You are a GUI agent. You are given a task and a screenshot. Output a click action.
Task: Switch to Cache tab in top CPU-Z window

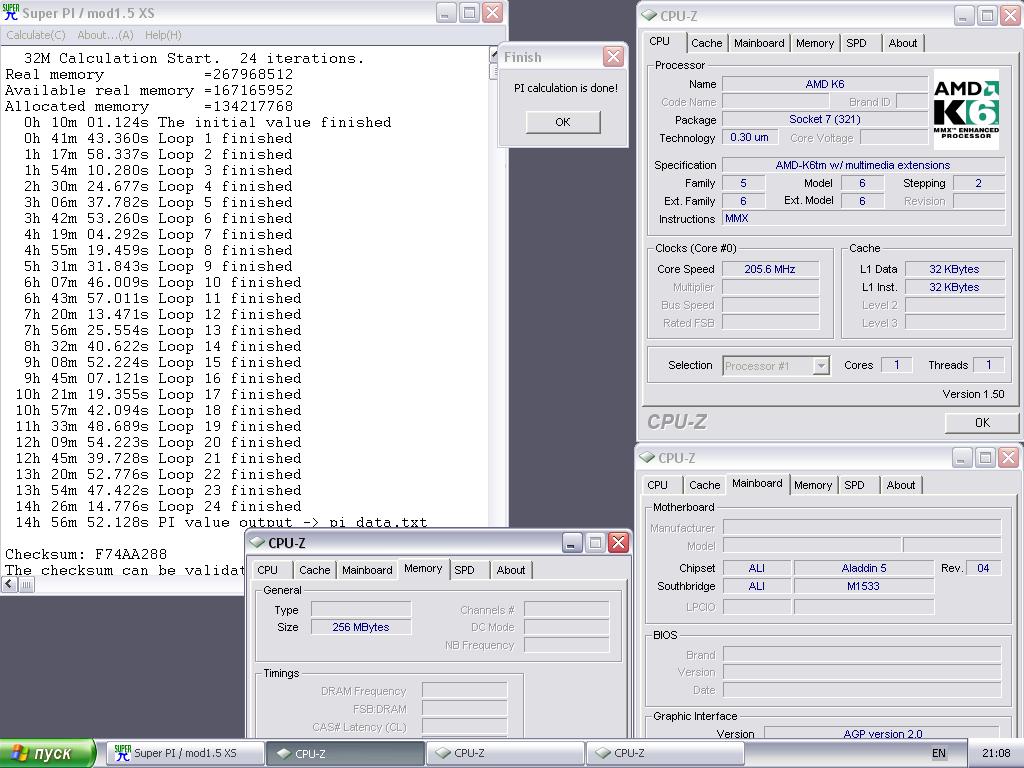point(706,43)
